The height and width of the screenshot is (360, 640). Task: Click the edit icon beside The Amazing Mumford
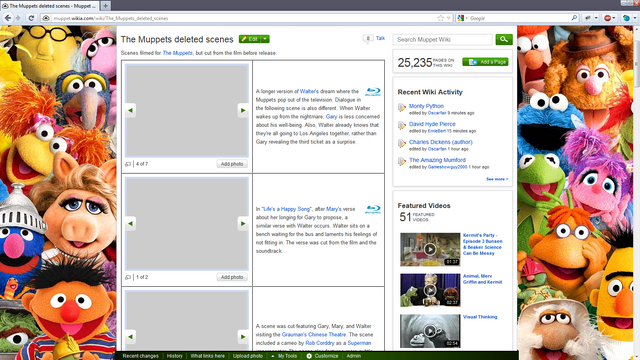402,162
